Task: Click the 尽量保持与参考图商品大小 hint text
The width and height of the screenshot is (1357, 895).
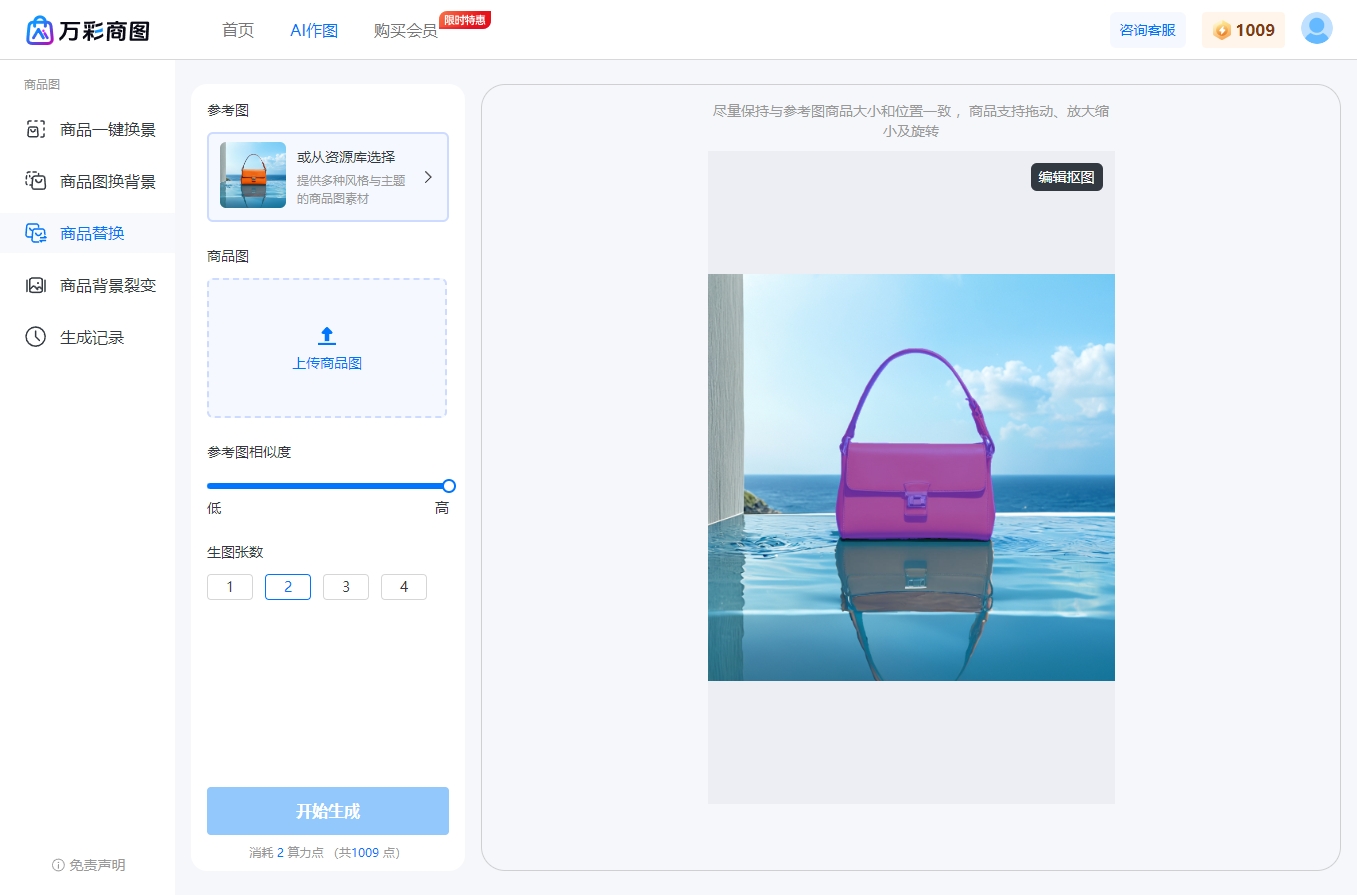Action: 910,121
